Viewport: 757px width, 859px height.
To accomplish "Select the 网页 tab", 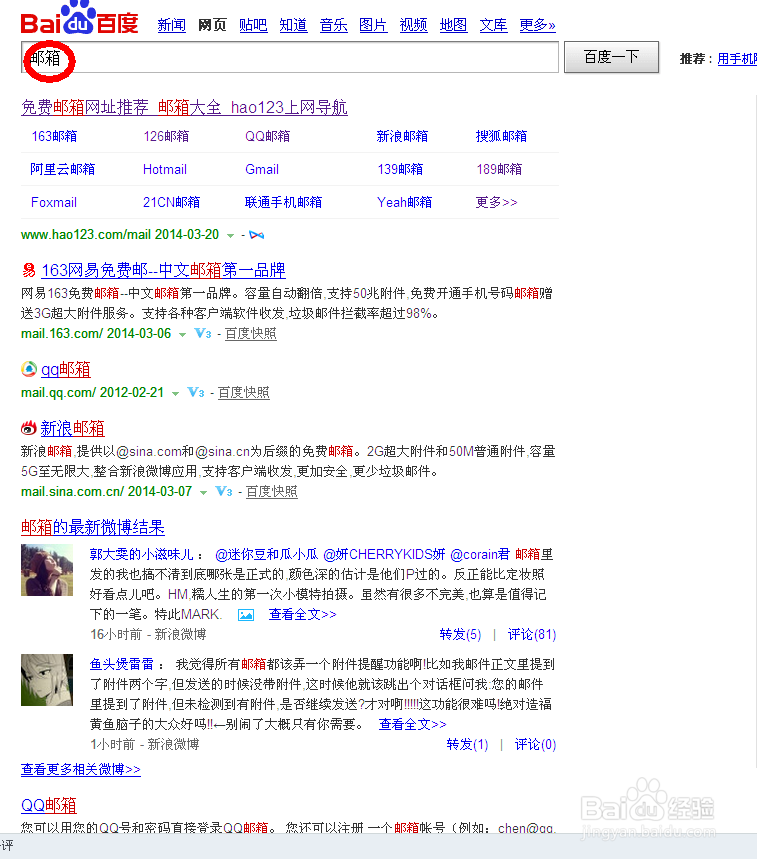I will coord(212,25).
